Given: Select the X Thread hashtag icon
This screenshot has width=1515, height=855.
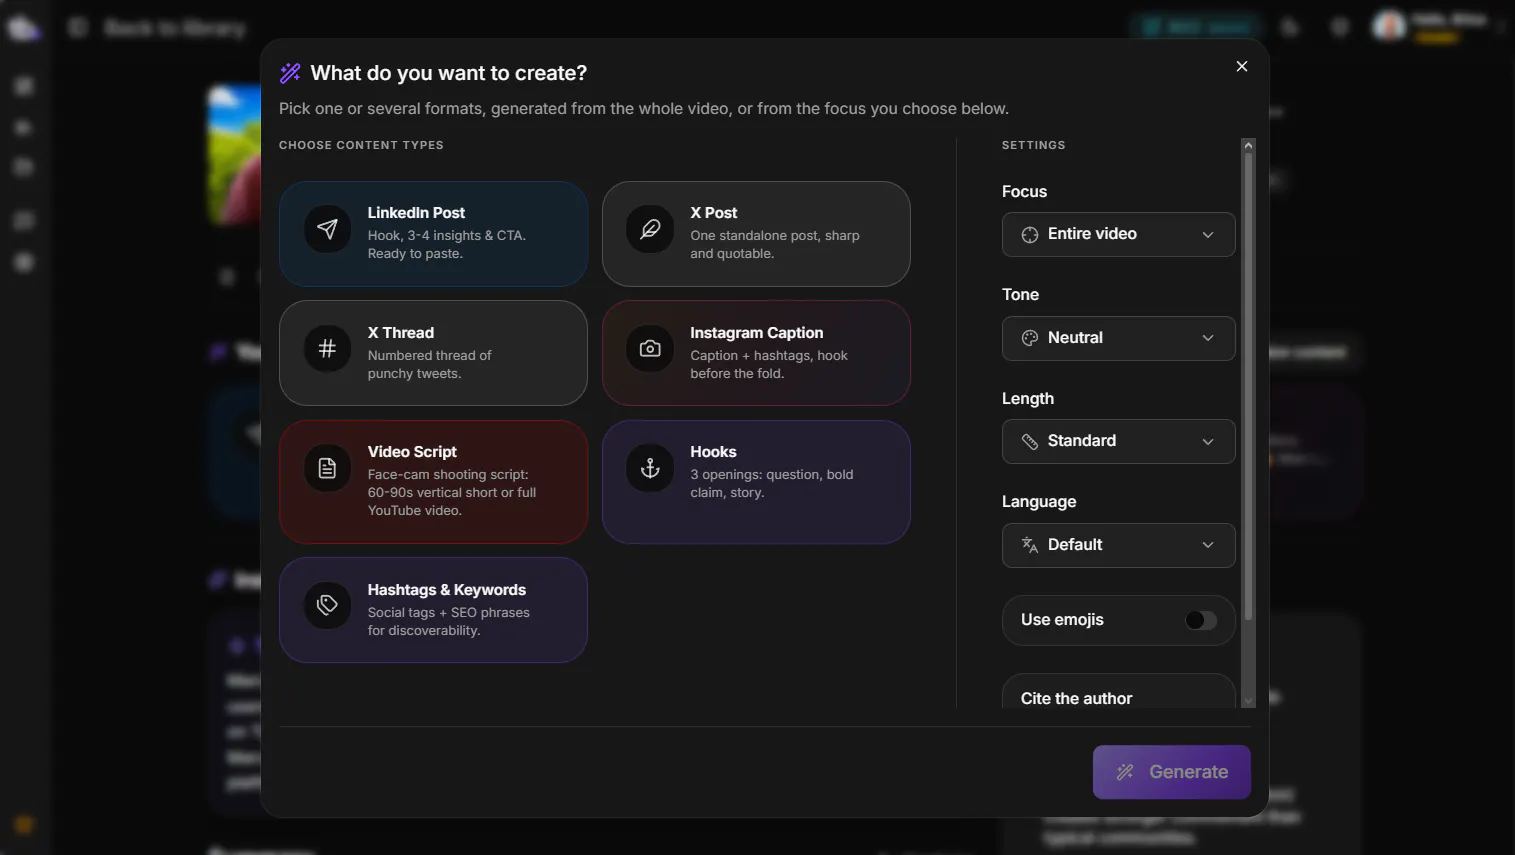Looking at the screenshot, I should point(327,348).
